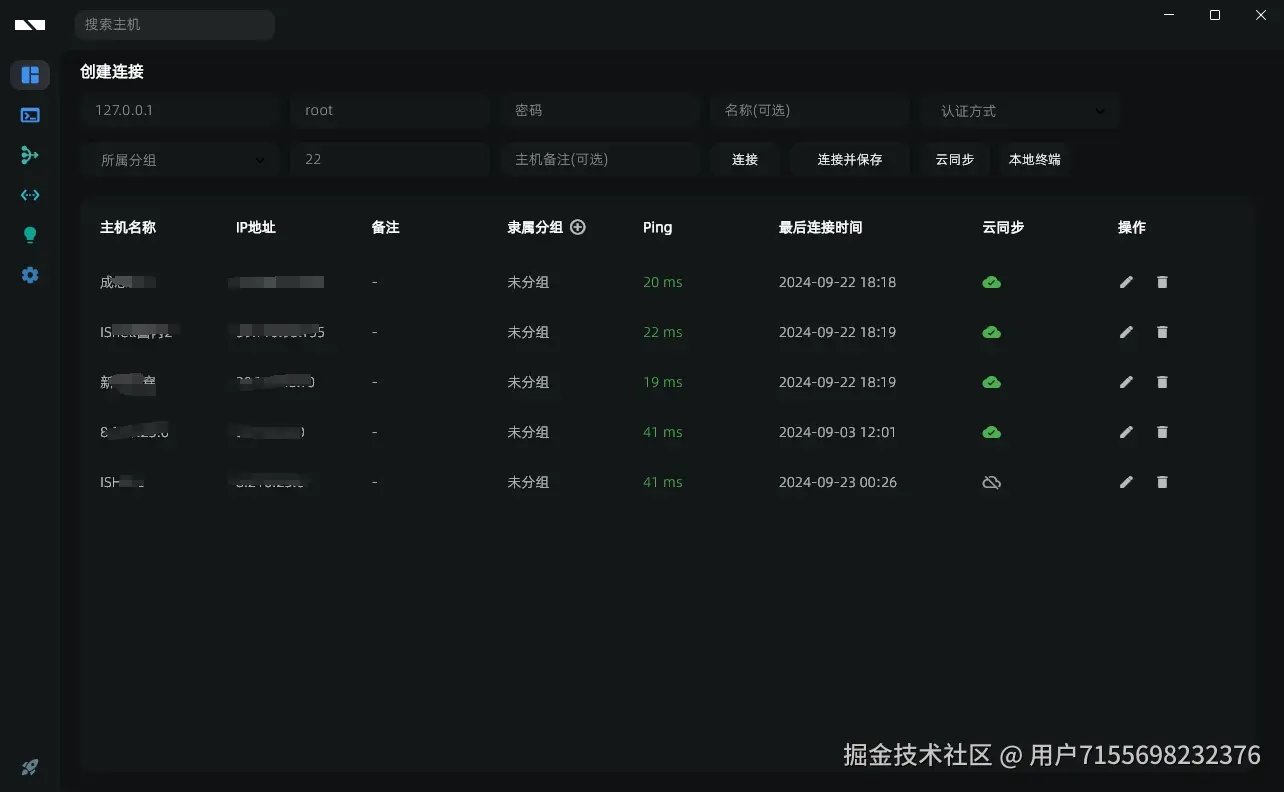The height and width of the screenshot is (792, 1284).
Task: Edit the host with 20 ms ping
Action: (x=1127, y=282)
